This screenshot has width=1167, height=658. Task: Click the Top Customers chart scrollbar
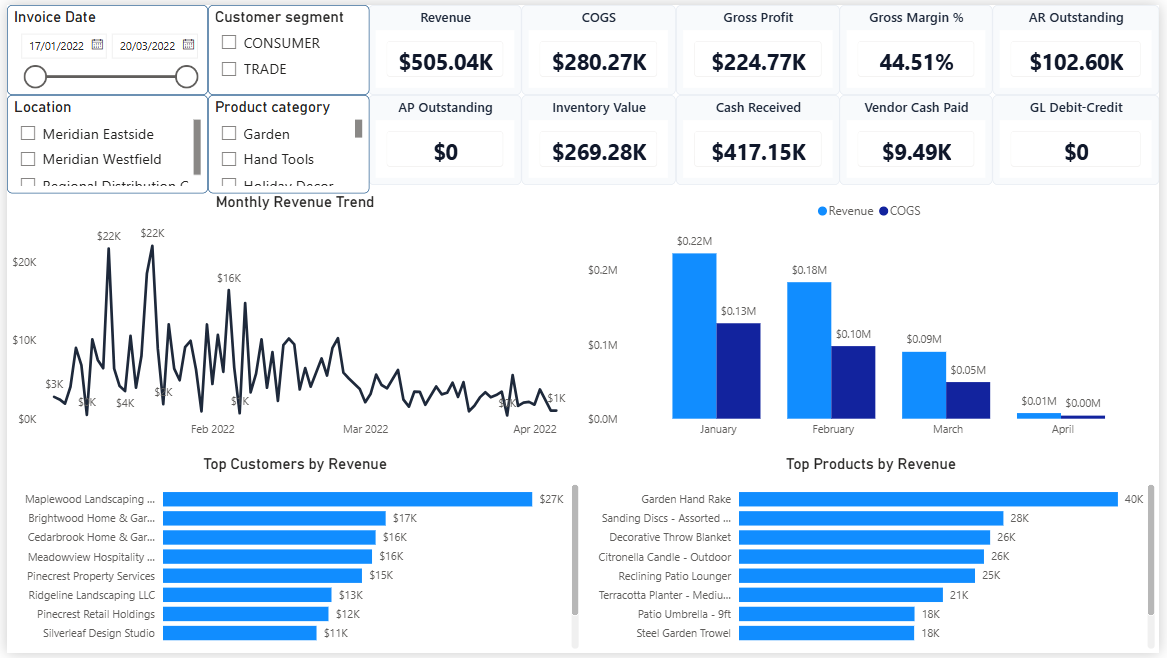(x=575, y=549)
